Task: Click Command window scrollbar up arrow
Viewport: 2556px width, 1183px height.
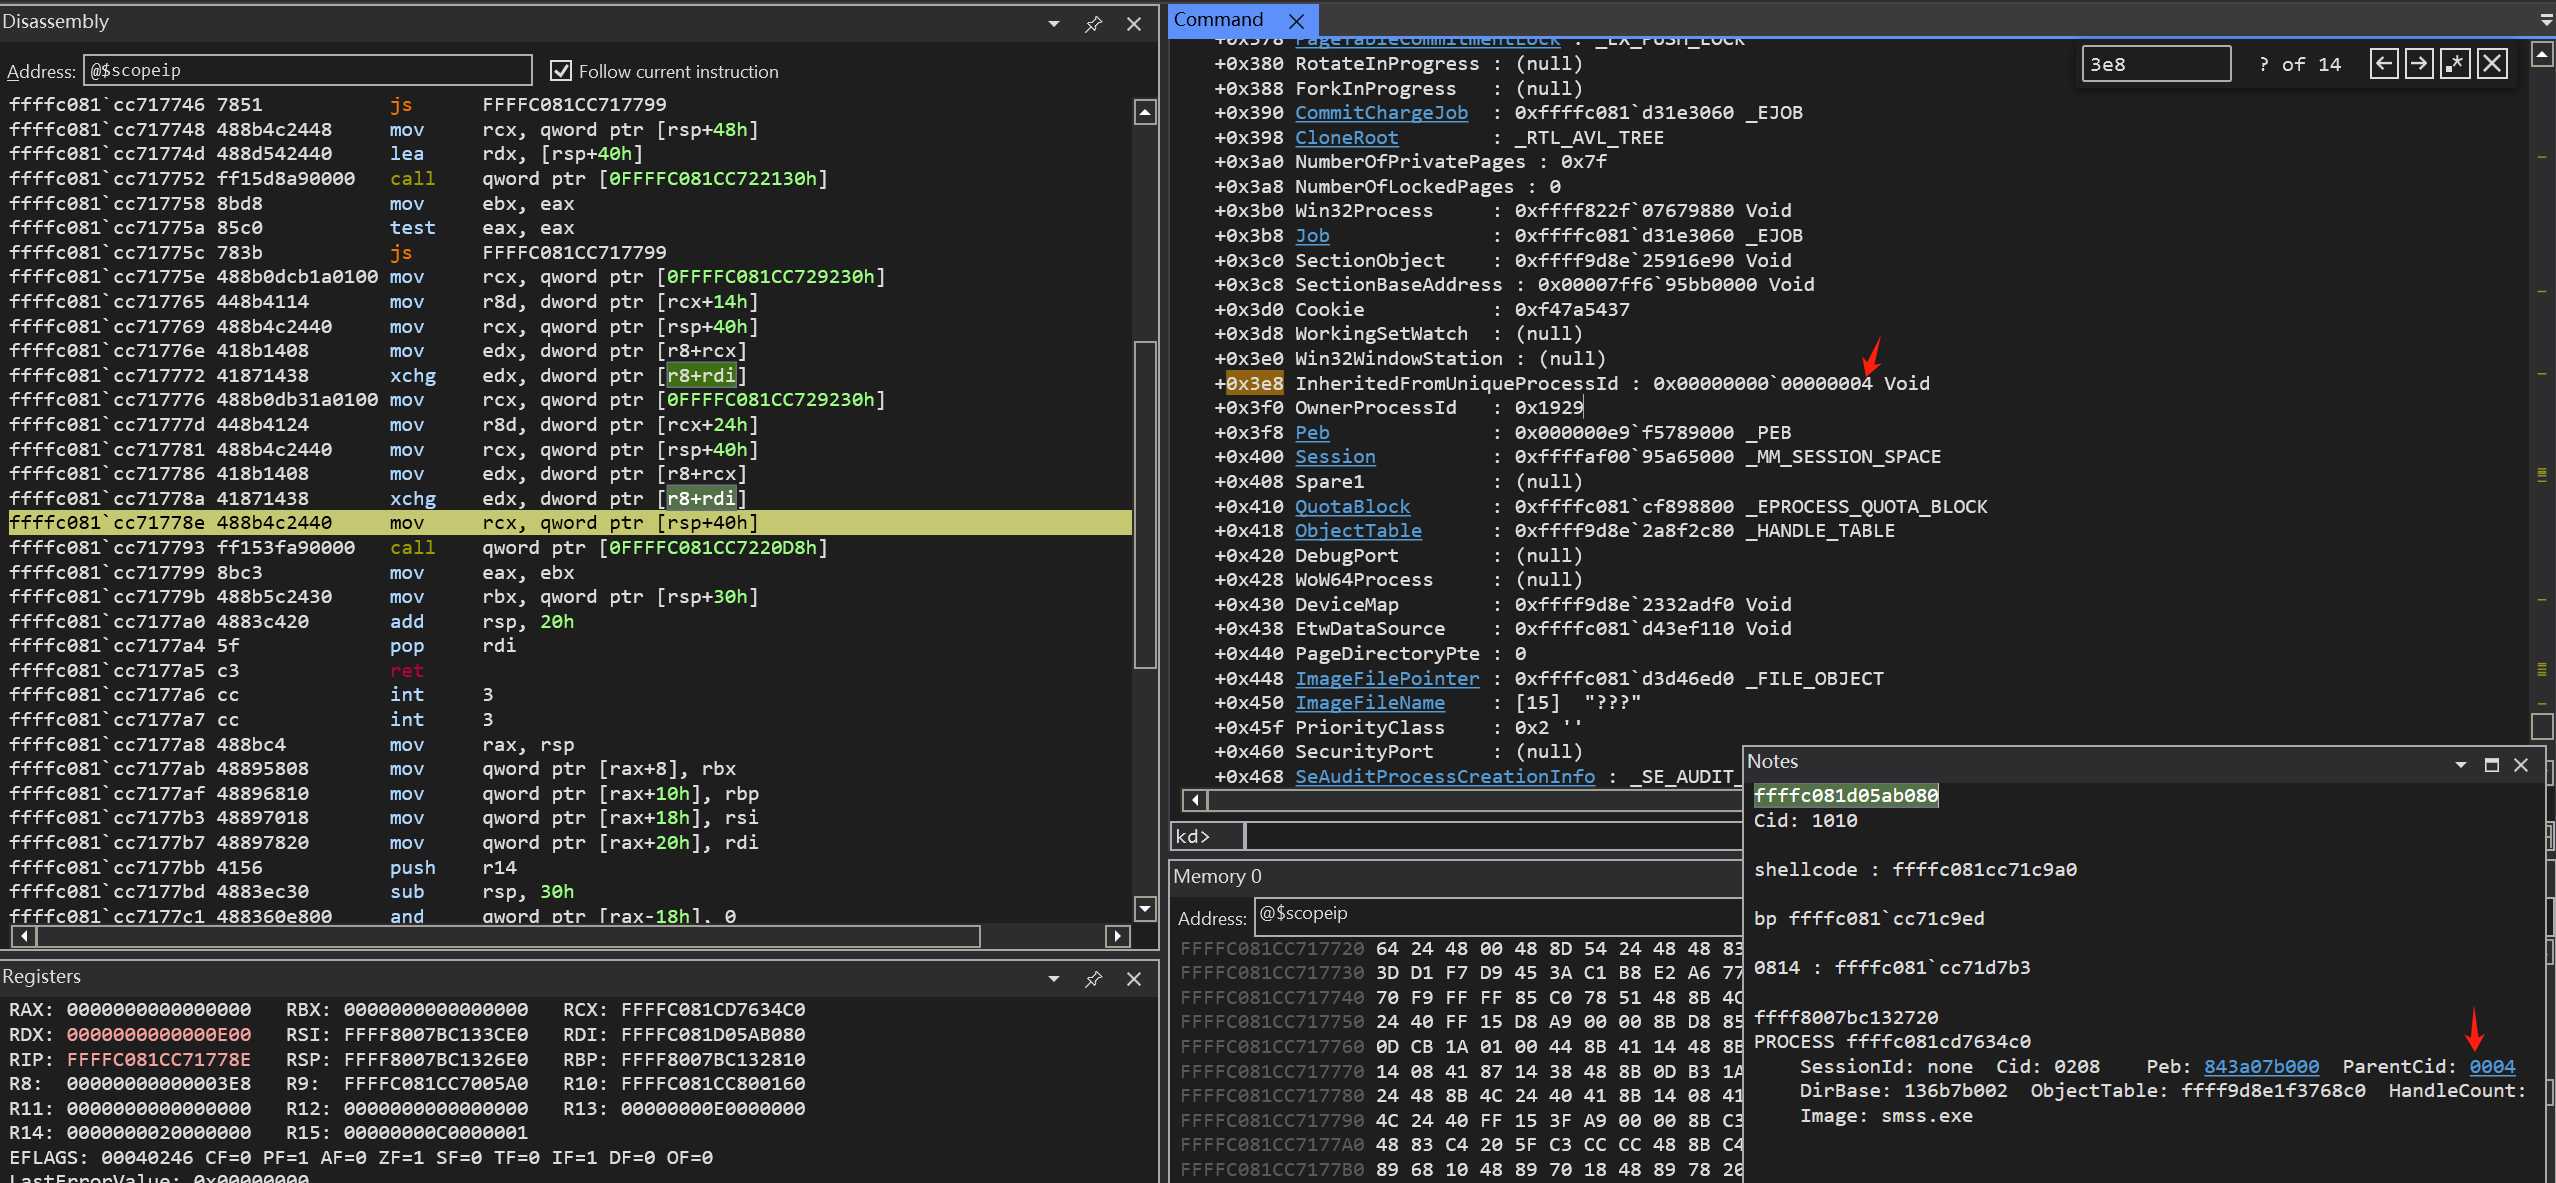Action: [x=2541, y=54]
